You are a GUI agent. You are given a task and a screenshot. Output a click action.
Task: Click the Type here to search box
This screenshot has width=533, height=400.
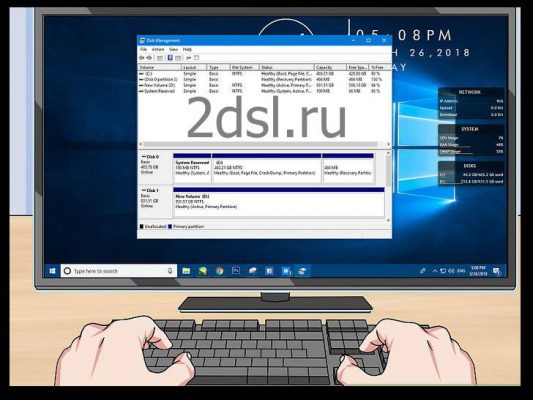coord(119,271)
